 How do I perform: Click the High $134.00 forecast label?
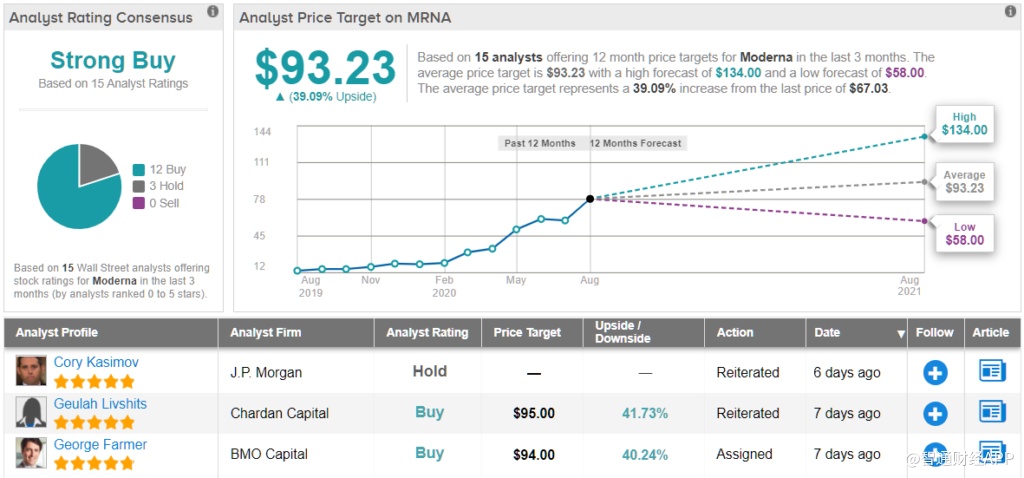964,123
